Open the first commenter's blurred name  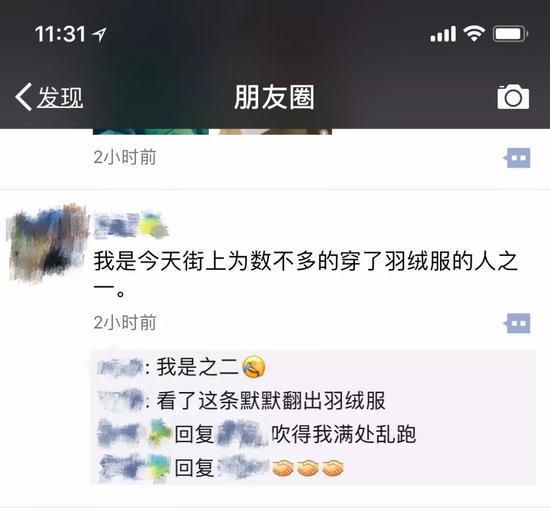120,367
